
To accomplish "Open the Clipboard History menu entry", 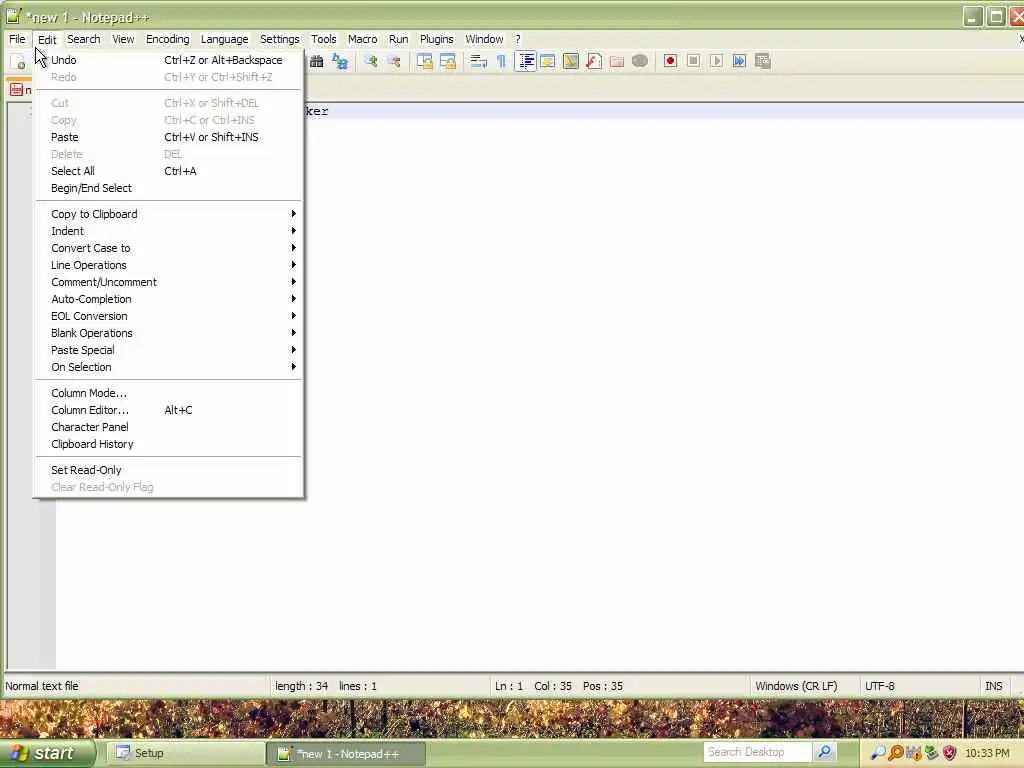I will point(169,444).
